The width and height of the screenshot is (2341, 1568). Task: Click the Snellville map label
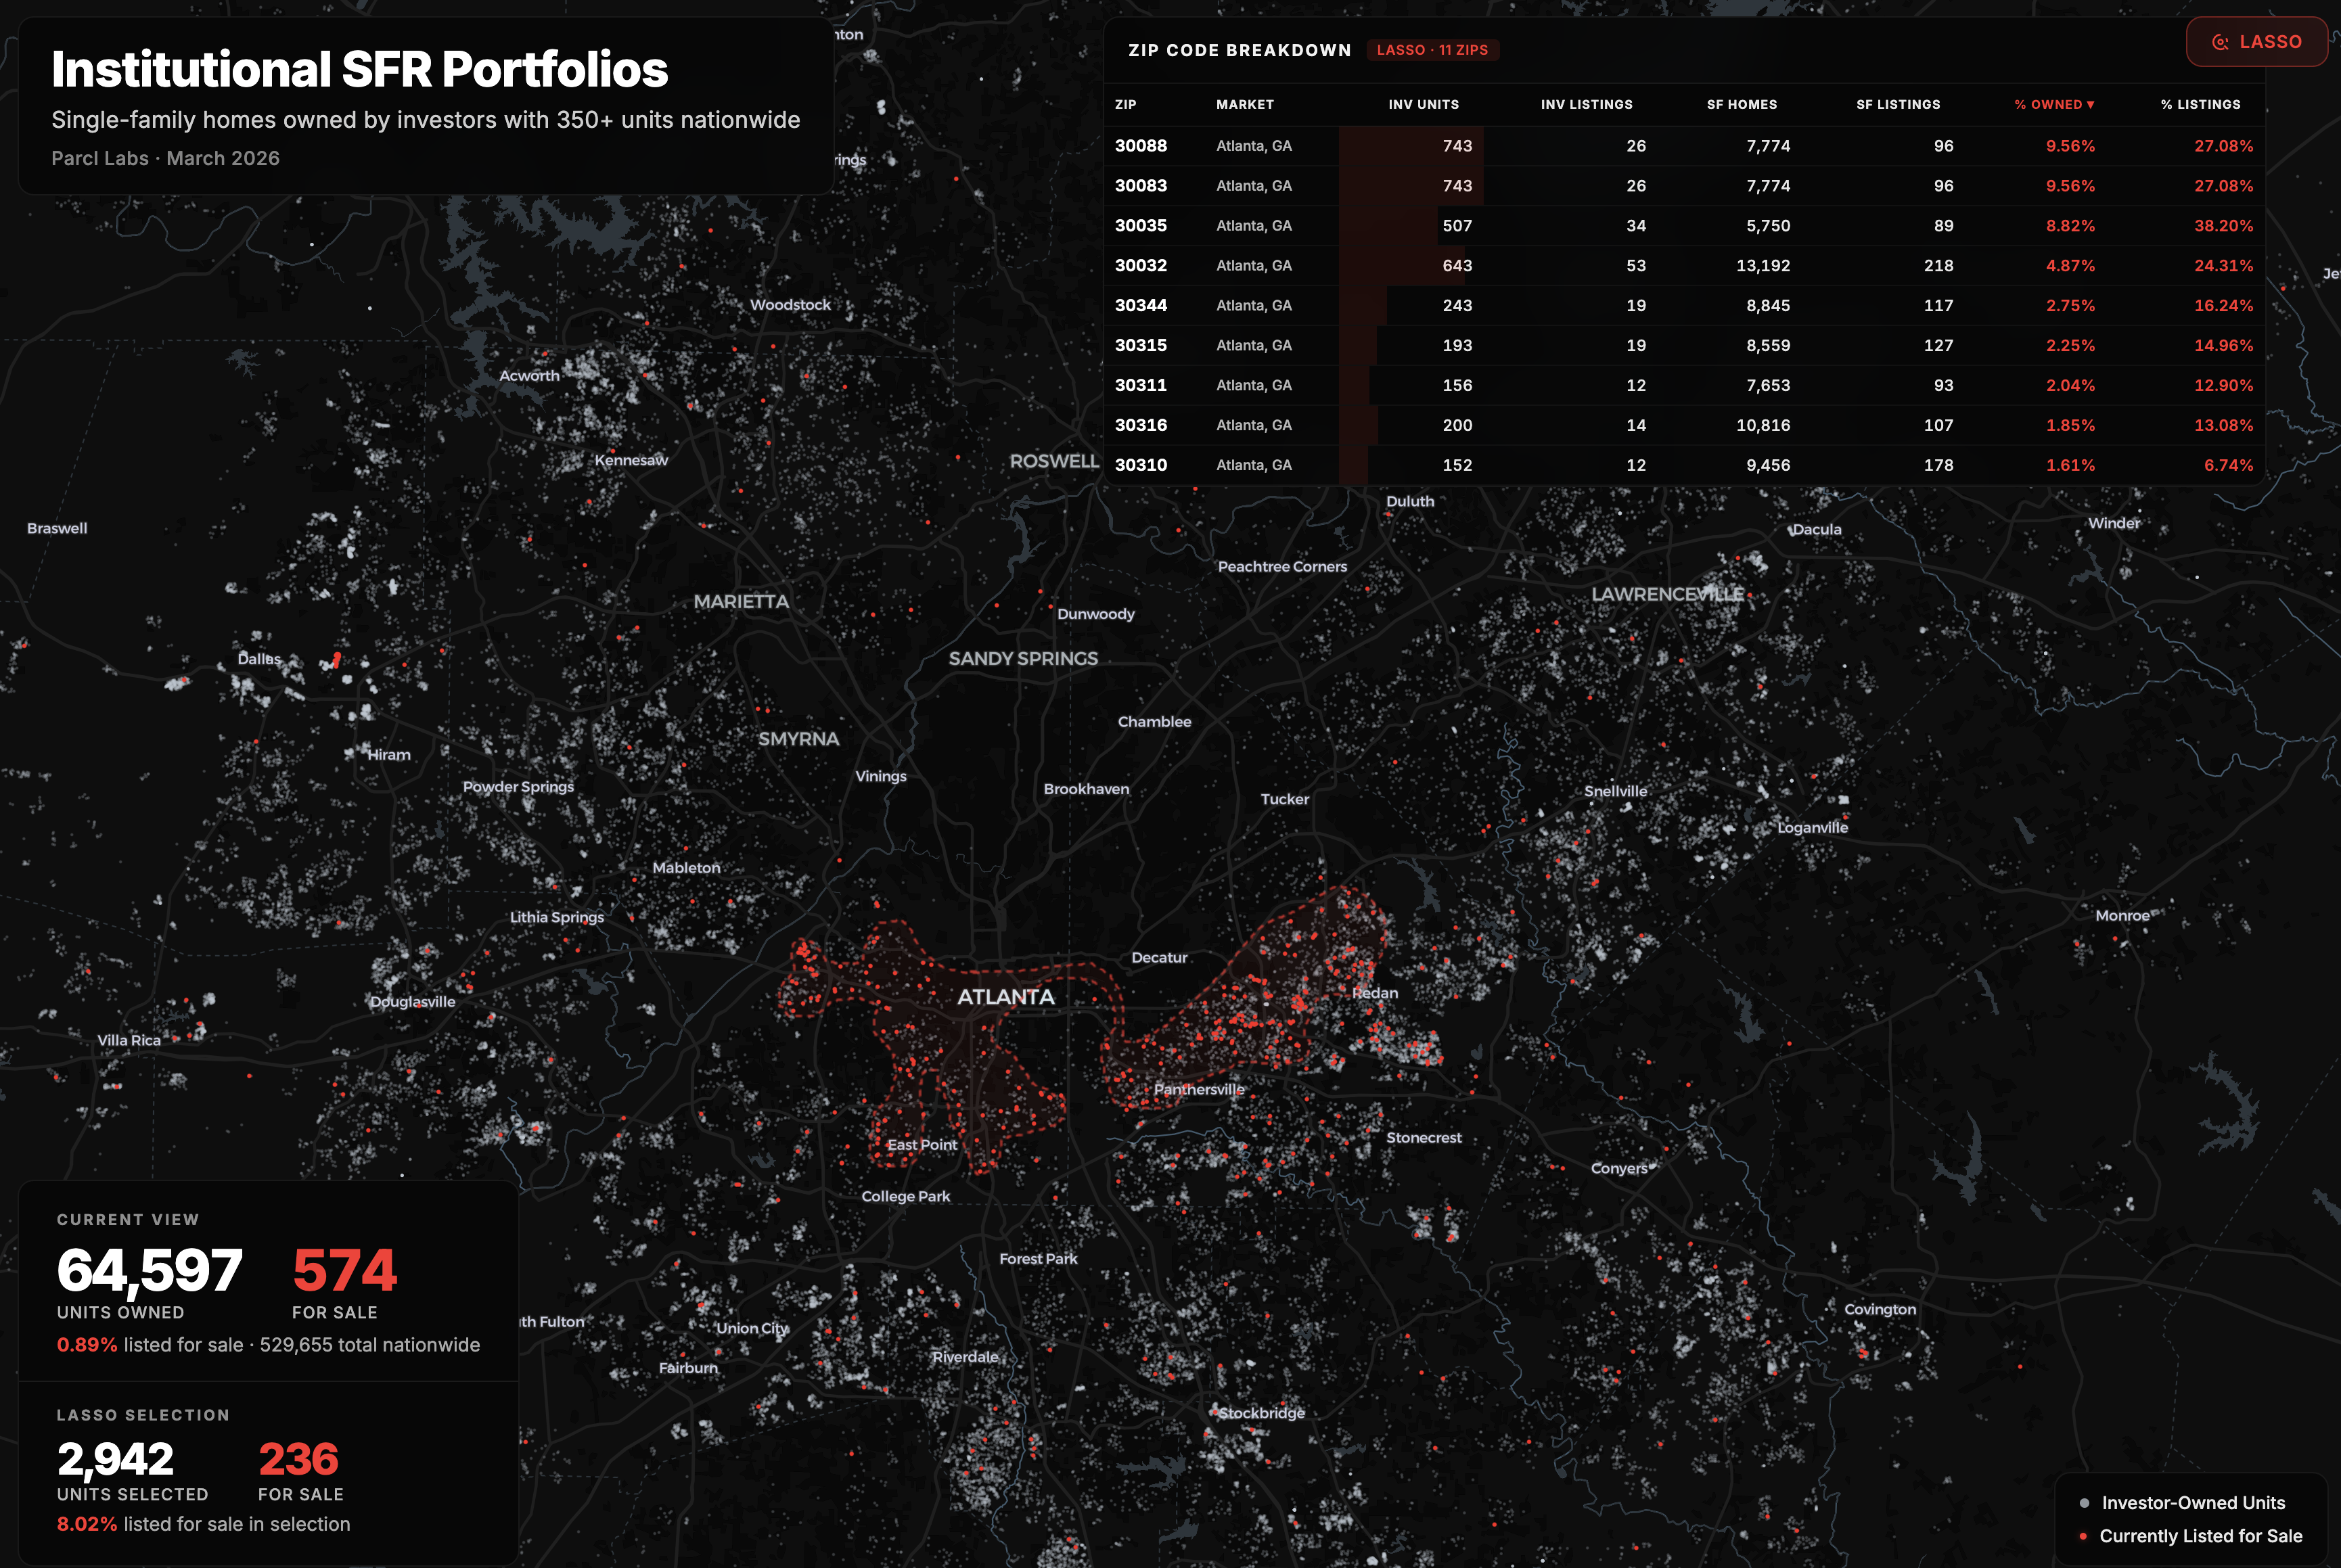(1615, 791)
